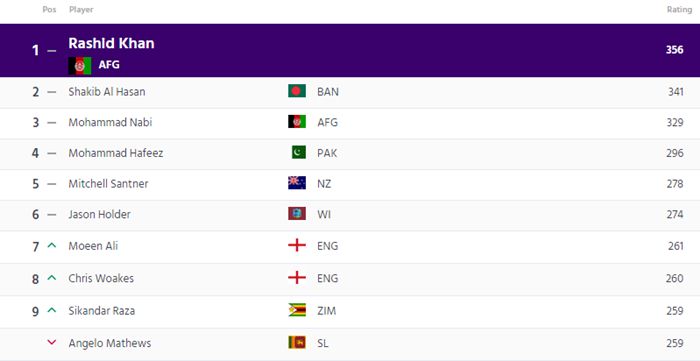Open Shakib Al Hasan's player profile
Screen dimensions: 700x361
tap(107, 91)
